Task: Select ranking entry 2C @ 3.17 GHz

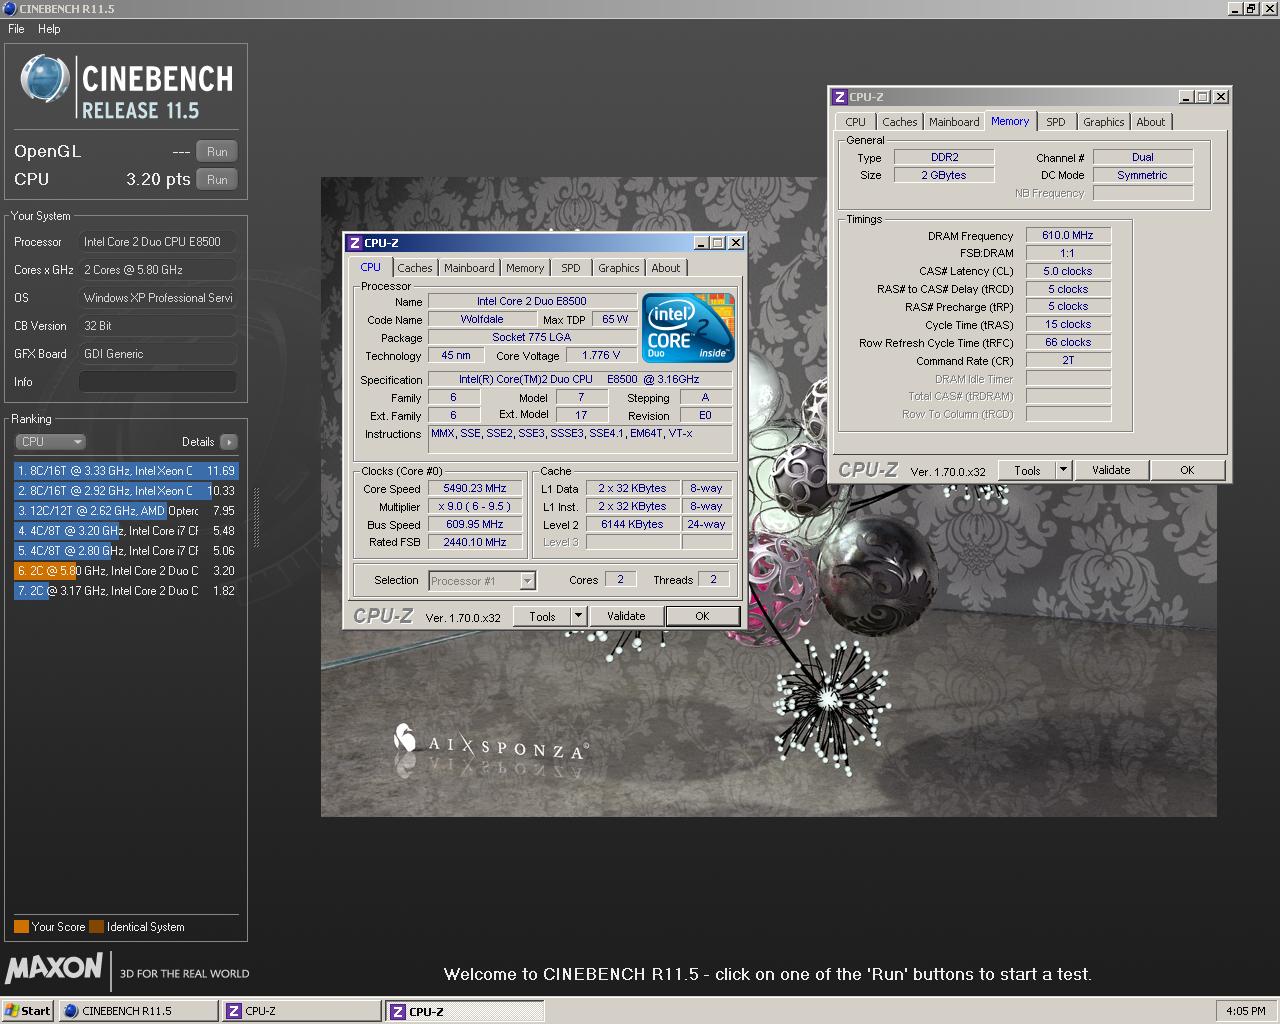Action: (126, 591)
